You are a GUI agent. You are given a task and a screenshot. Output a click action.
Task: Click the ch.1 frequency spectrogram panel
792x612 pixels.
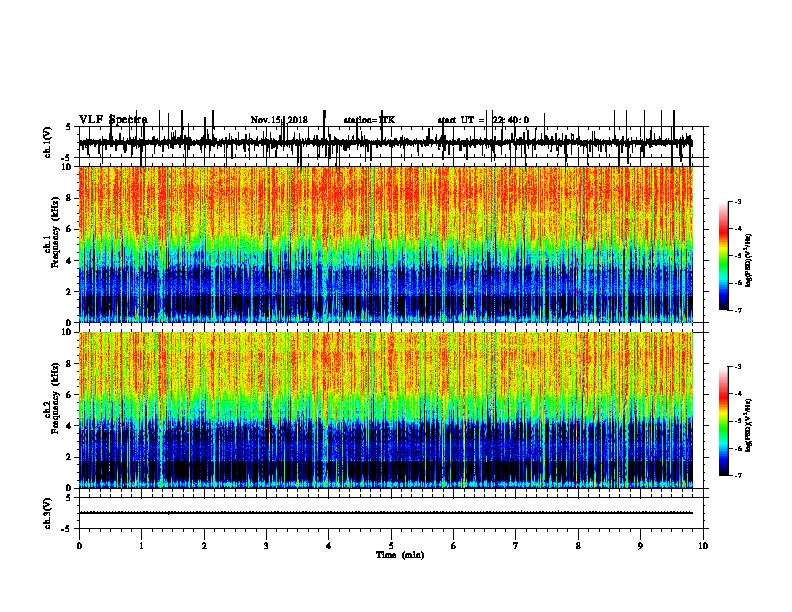pos(391,244)
